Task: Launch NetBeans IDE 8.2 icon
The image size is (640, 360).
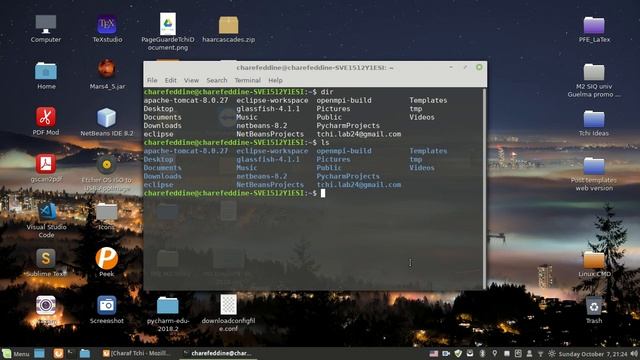Action: pos(107,118)
